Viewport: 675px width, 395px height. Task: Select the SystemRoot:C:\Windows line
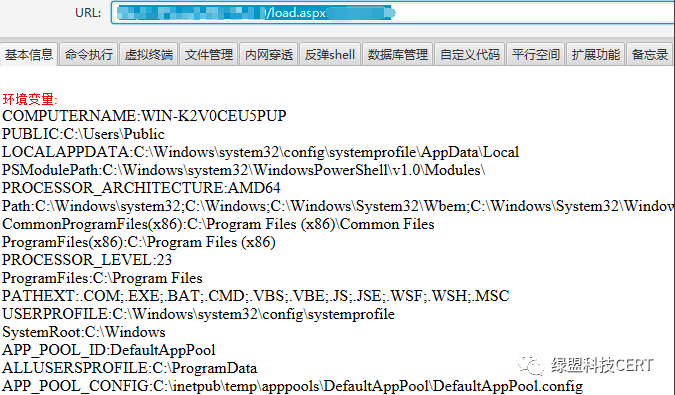84,332
